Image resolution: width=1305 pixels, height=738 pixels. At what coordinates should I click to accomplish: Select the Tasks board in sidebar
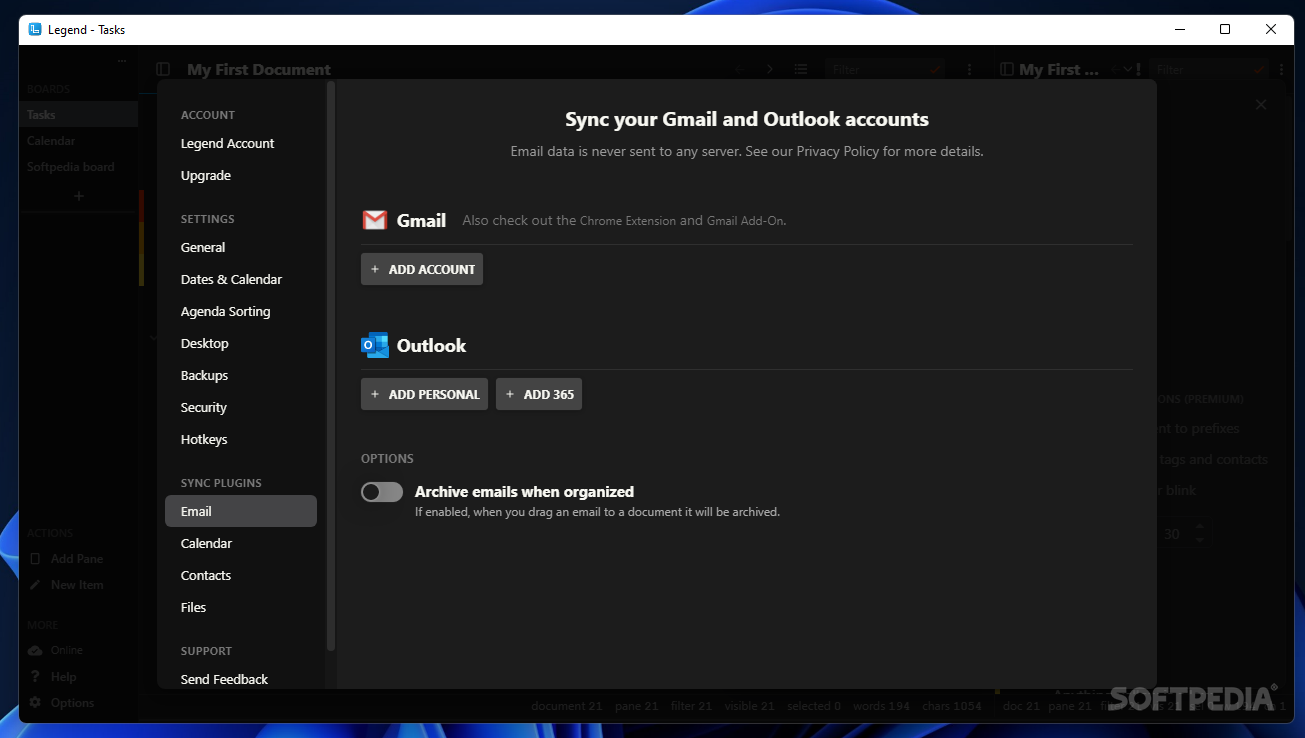pyautogui.click(x=78, y=115)
